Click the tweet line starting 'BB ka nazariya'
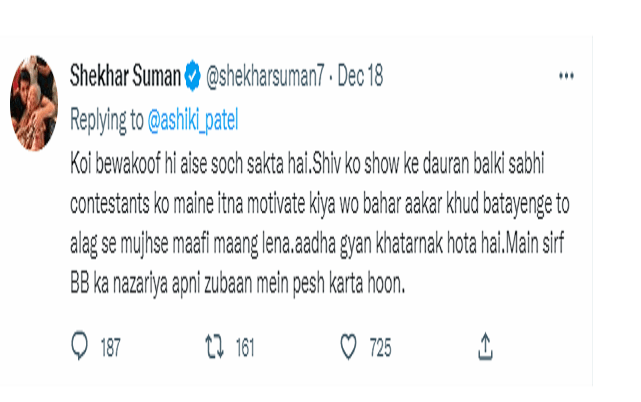 (238, 284)
